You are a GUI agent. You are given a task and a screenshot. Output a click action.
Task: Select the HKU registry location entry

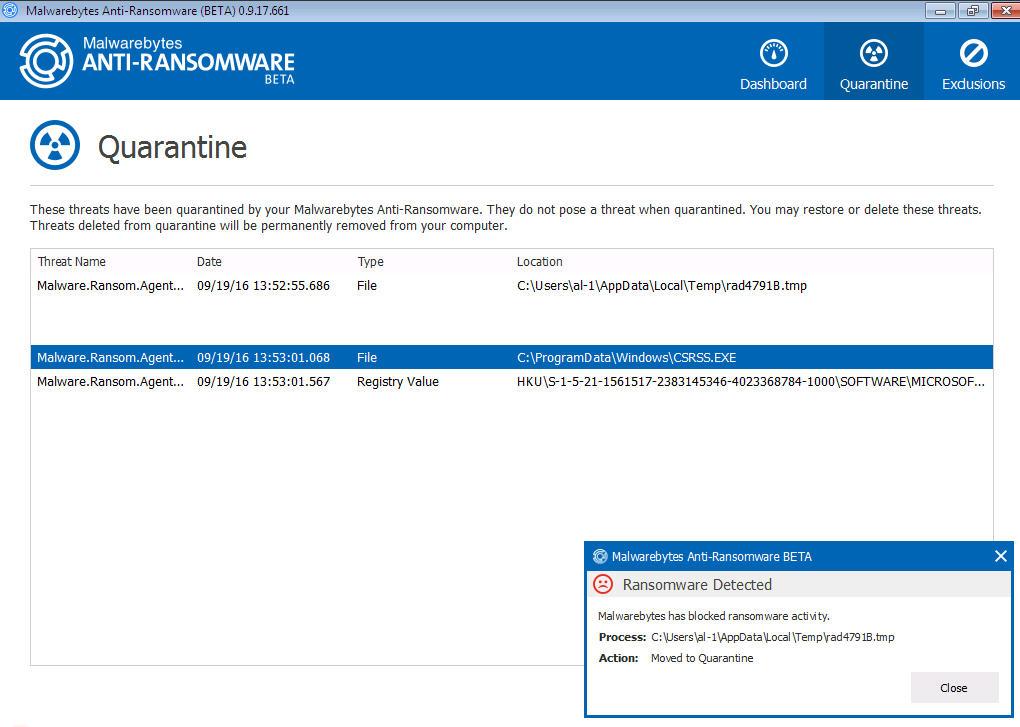(x=751, y=382)
